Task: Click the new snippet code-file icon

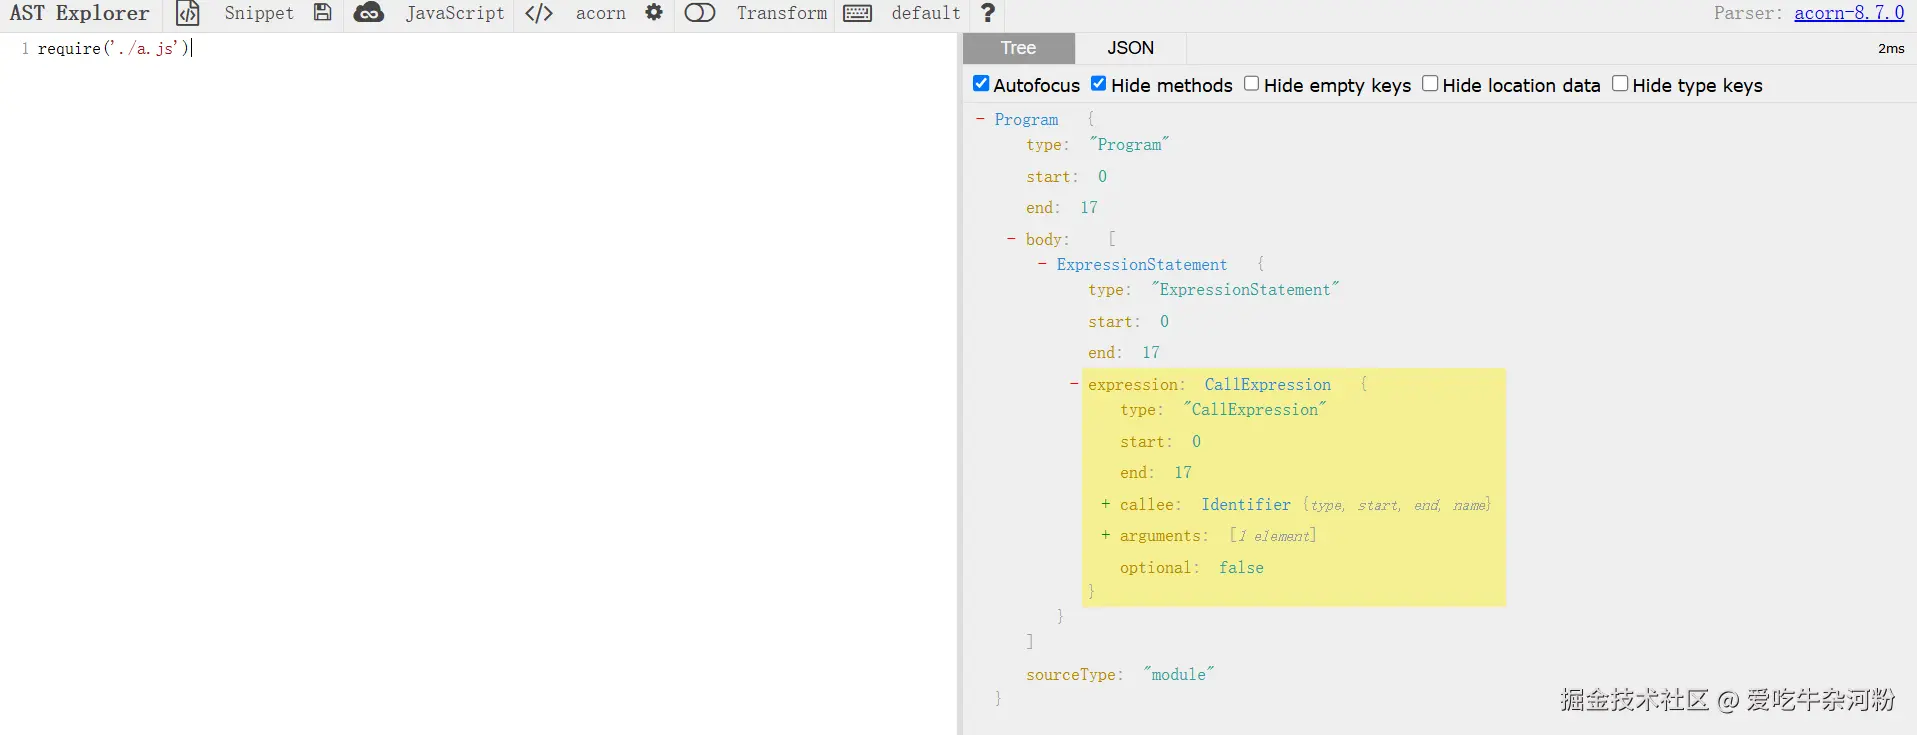Action: click(188, 13)
